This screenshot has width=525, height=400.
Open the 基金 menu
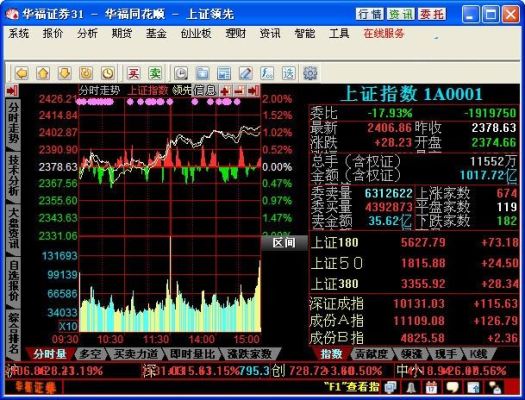(156, 33)
